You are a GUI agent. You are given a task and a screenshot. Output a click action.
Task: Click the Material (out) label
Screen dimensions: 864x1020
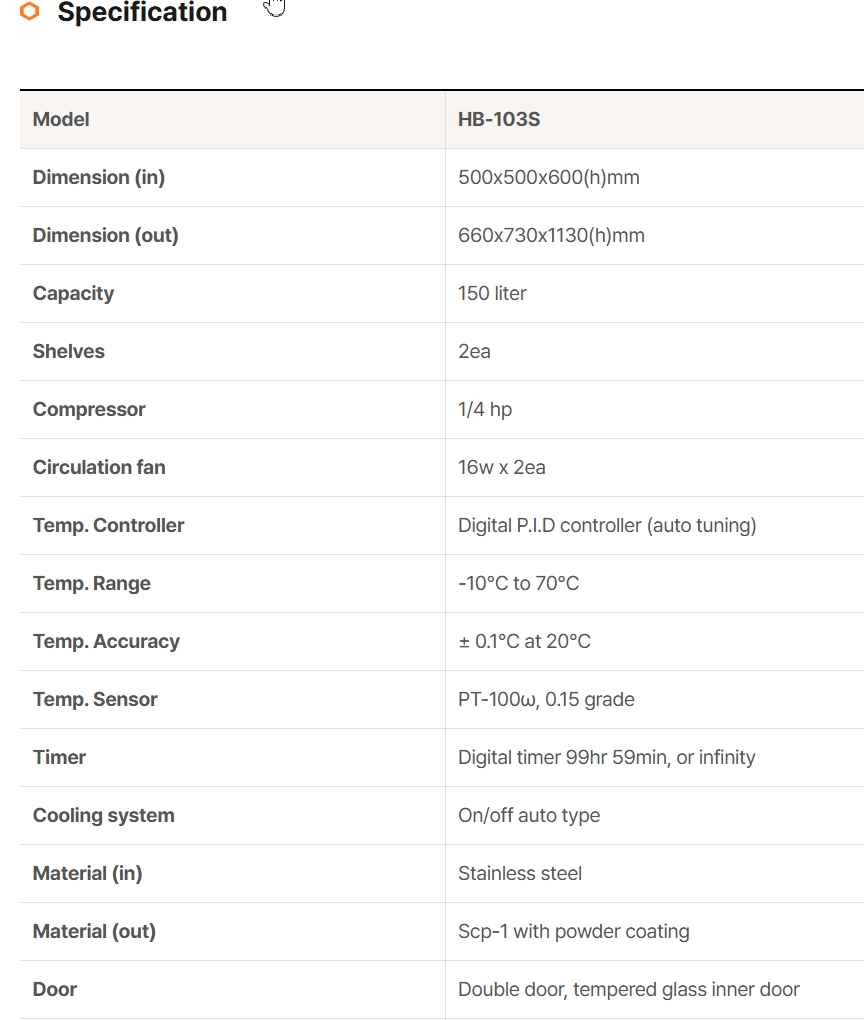tap(94, 931)
